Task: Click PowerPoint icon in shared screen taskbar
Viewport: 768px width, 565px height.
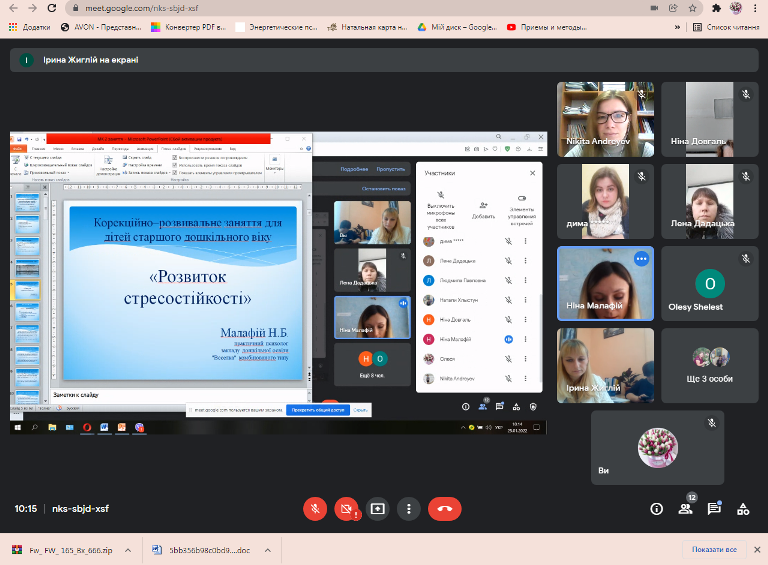Action: [121, 427]
